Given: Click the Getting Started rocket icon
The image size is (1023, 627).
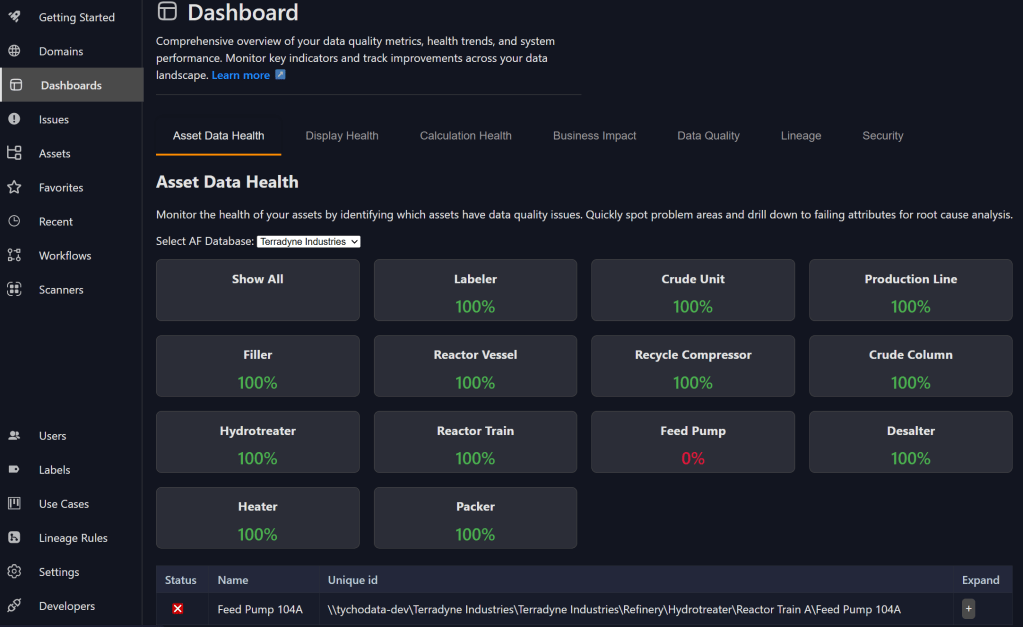Looking at the screenshot, I should click(x=14, y=17).
